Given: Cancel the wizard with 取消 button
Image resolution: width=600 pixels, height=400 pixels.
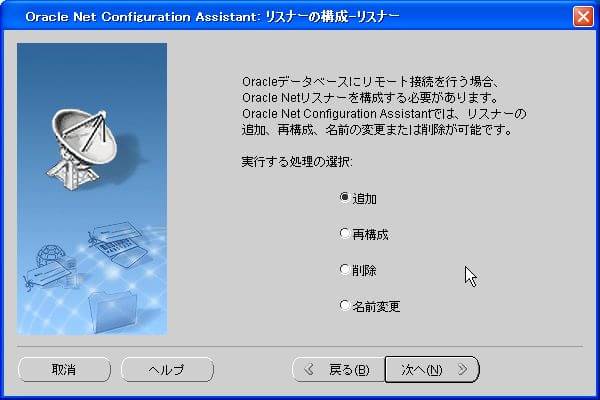Looking at the screenshot, I should [64, 369].
